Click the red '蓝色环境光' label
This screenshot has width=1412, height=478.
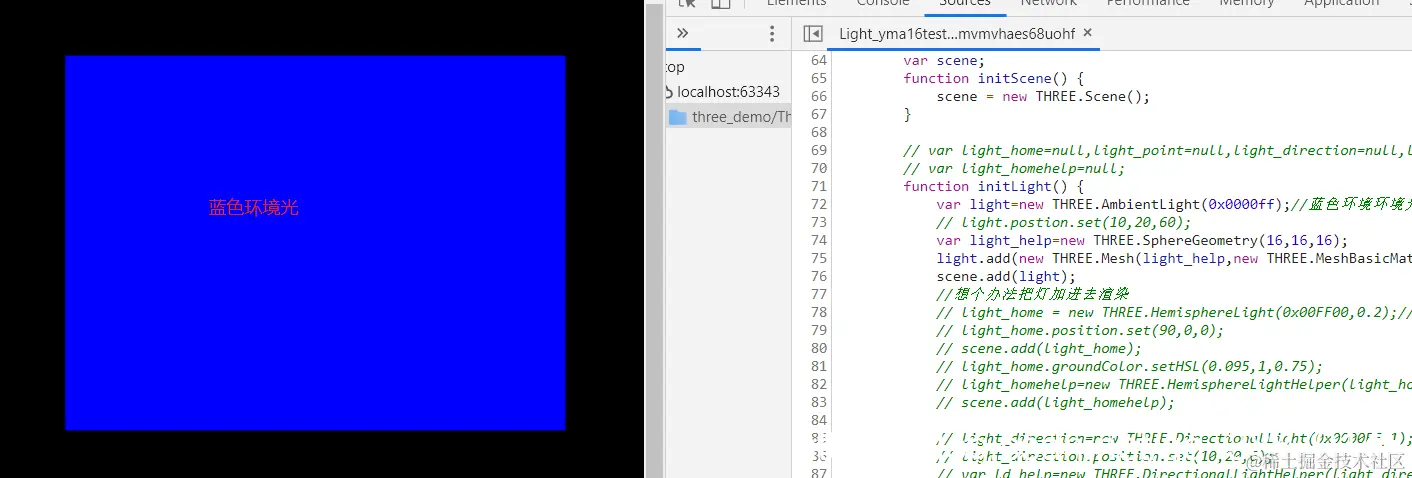point(253,208)
